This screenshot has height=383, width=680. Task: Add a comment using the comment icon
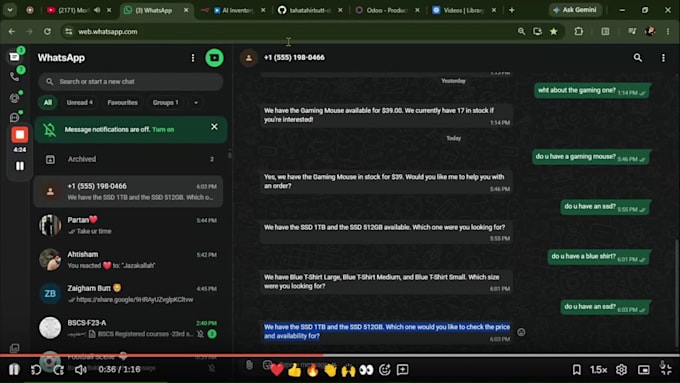402,370
